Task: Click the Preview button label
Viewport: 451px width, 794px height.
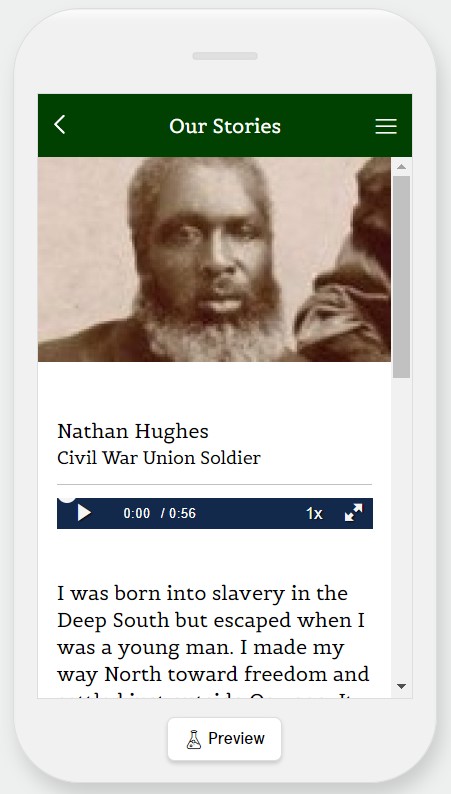Action: click(236, 739)
